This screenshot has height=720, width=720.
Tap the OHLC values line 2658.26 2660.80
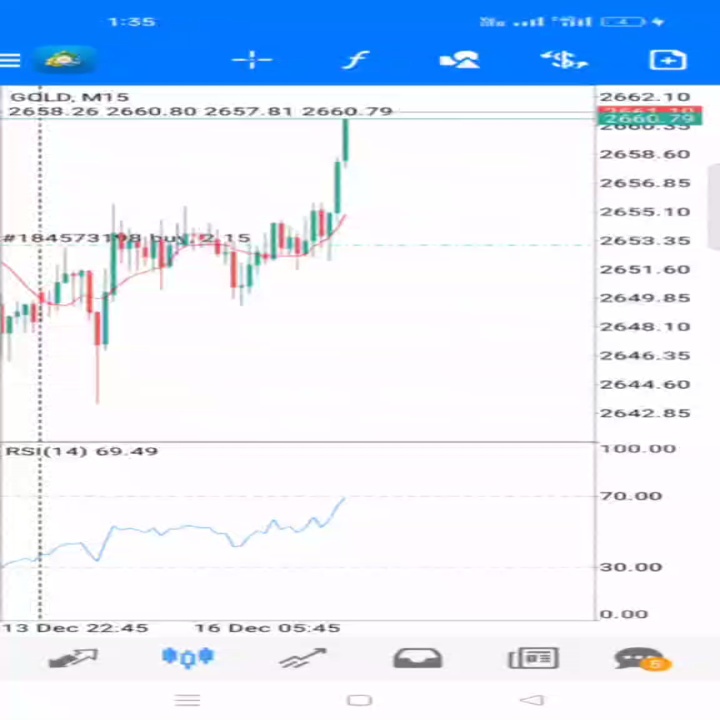pyautogui.click(x=200, y=112)
